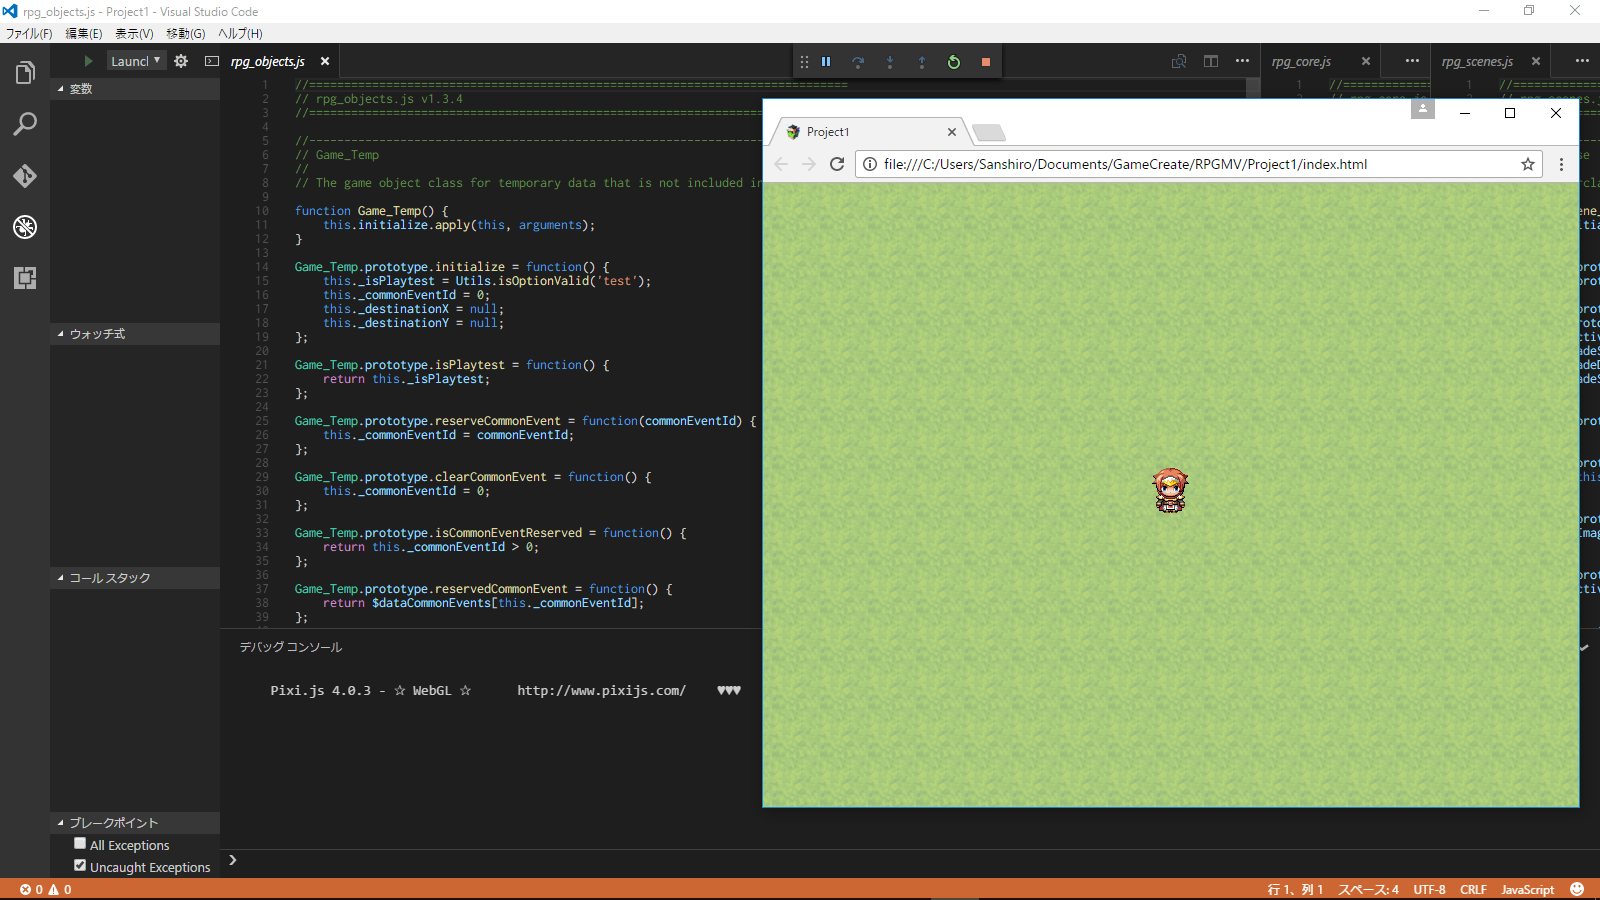Viewport: 1600px width, 900px height.
Task: Stop the debug session
Action: tap(986, 62)
